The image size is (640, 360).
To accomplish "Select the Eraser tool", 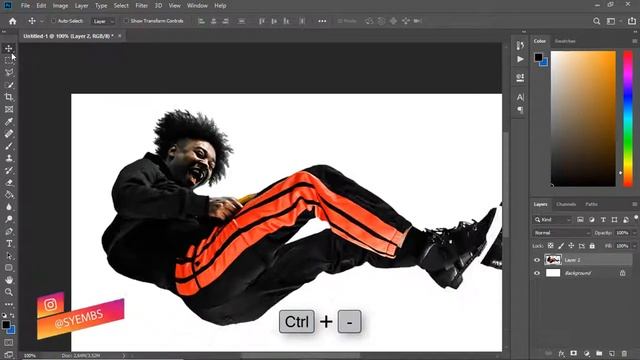I will [9, 183].
